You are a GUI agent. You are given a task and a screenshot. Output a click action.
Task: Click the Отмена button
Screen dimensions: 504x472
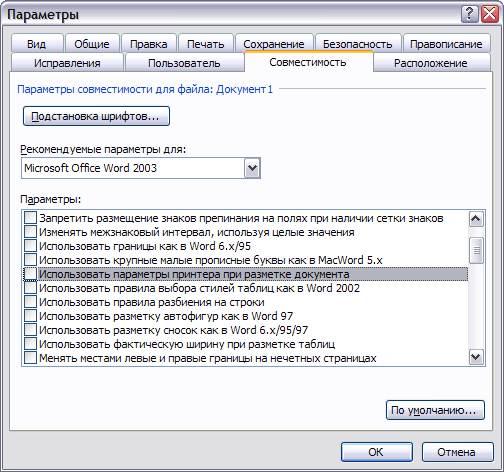(x=457, y=452)
